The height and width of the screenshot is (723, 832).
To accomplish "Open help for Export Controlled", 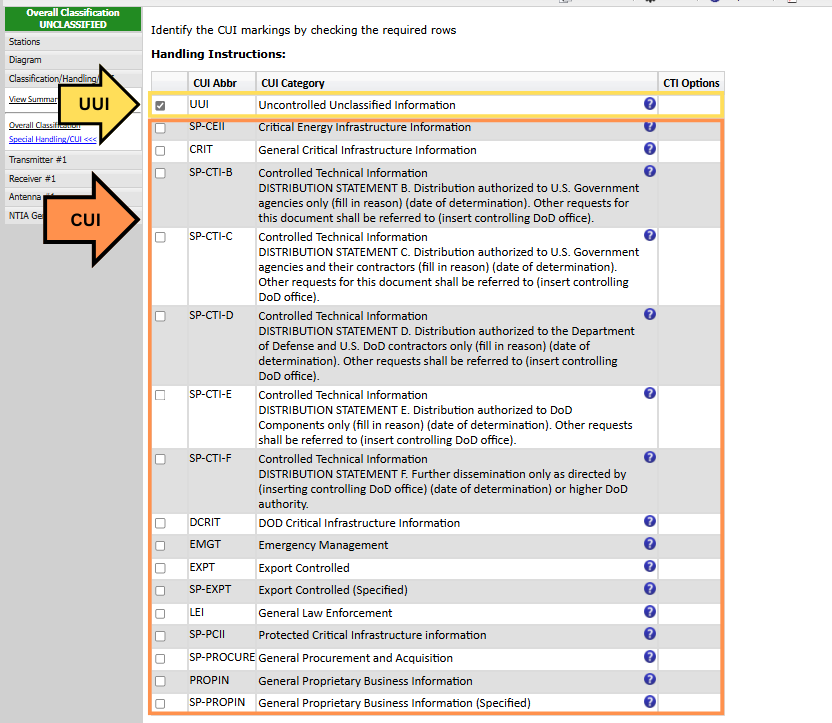I will 649,567.
